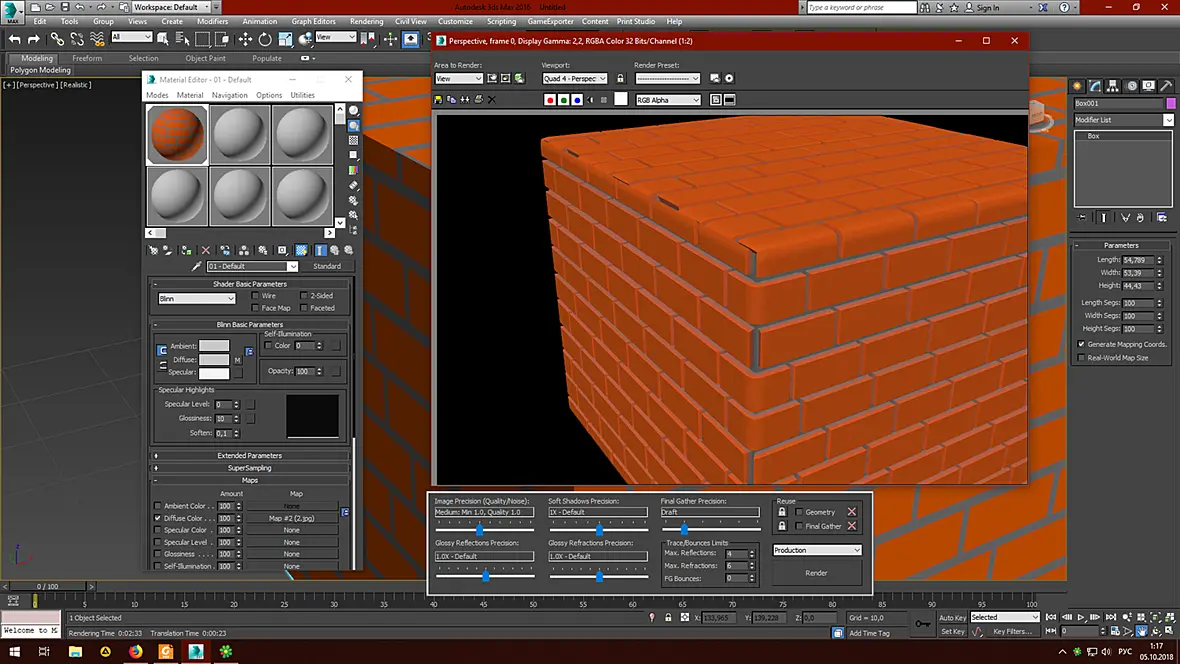Open the Rendering menu
The height and width of the screenshot is (664, 1180).
click(366, 21)
